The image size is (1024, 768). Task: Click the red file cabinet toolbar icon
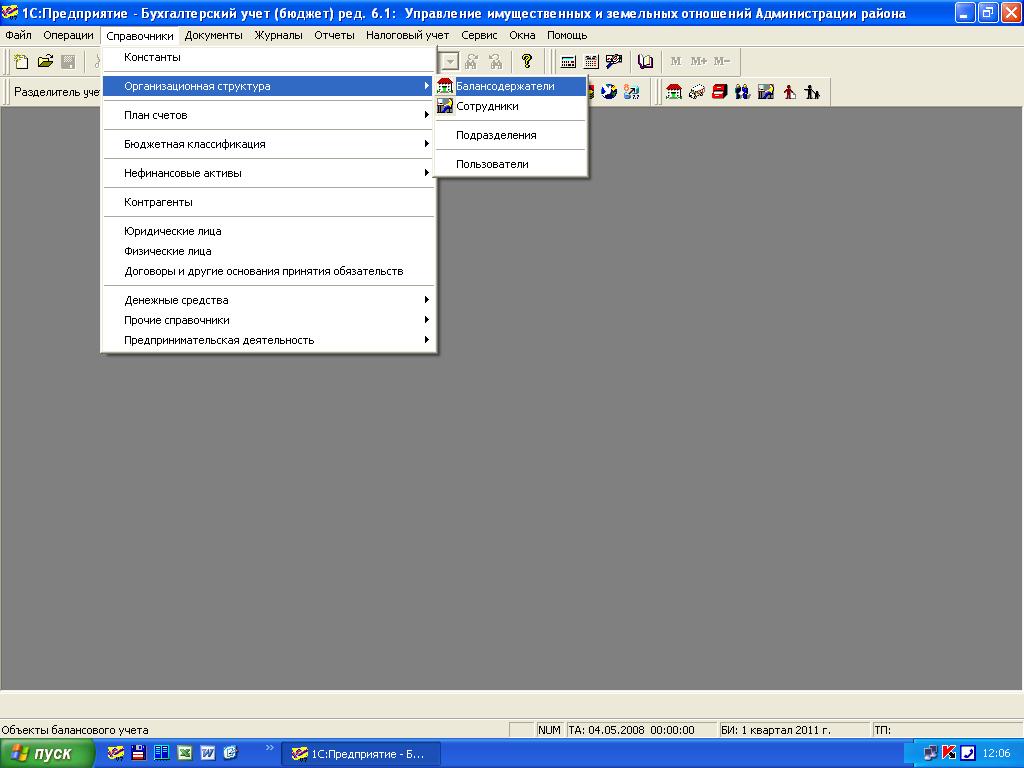(x=720, y=92)
